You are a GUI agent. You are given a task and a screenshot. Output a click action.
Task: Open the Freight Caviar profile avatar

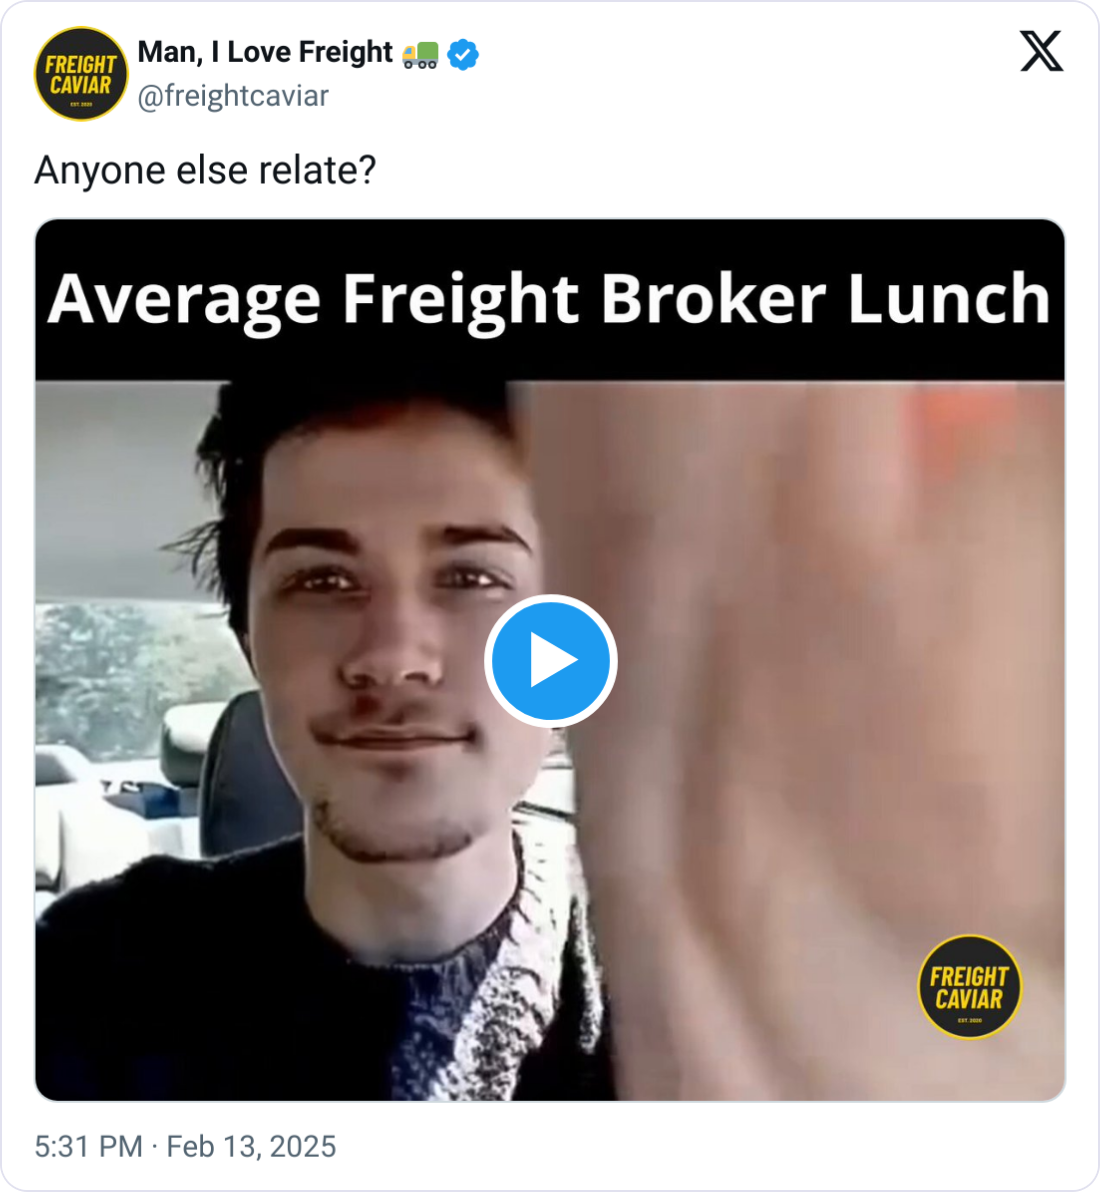[81, 74]
